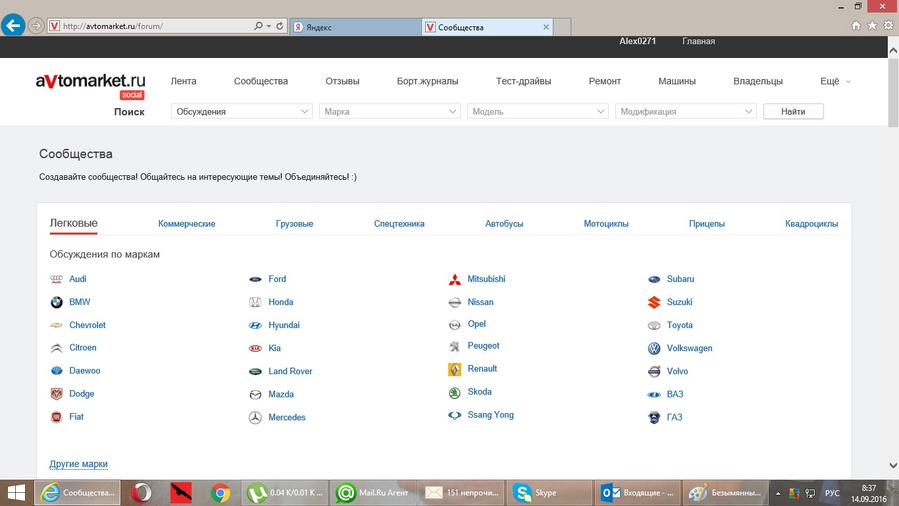Click the ВАЗ logo icon
Viewport: 899px width, 506px height.
[x=654, y=394]
